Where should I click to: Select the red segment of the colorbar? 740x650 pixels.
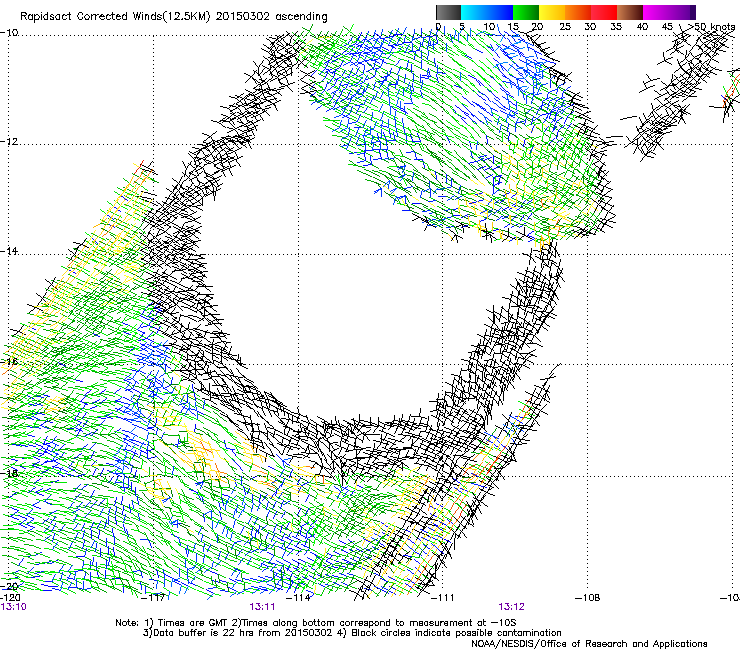(604, 12)
